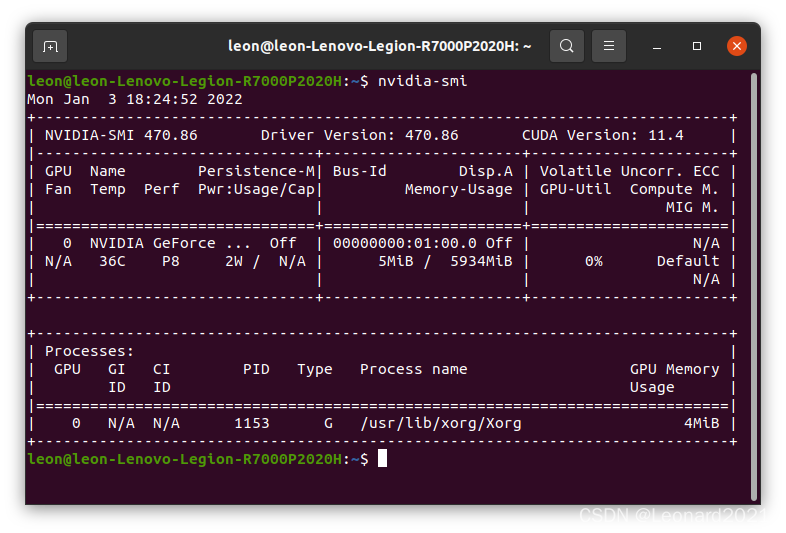Click the Volatile Uncorr. ECC header
786x533 pixels.
pyautogui.click(x=630, y=171)
